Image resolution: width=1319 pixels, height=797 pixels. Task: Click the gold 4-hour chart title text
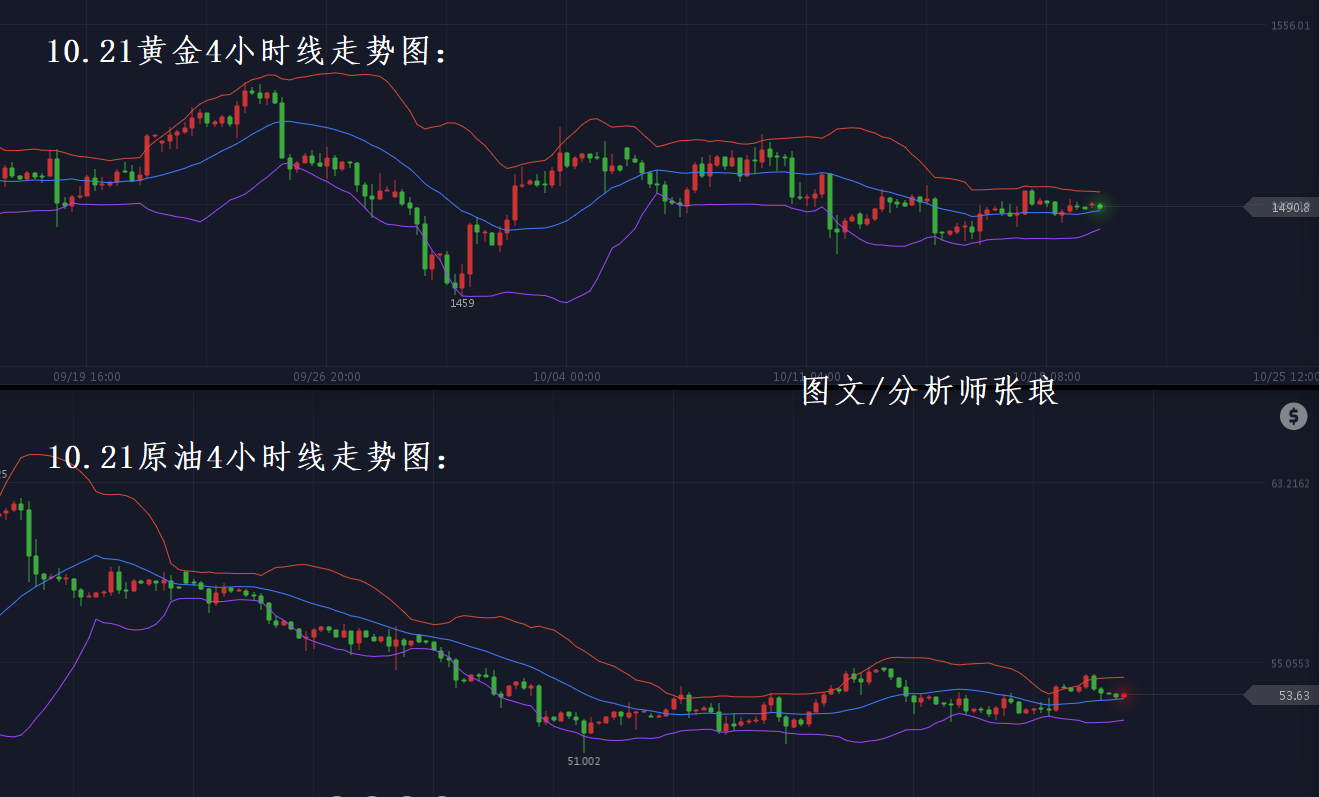[x=249, y=52]
